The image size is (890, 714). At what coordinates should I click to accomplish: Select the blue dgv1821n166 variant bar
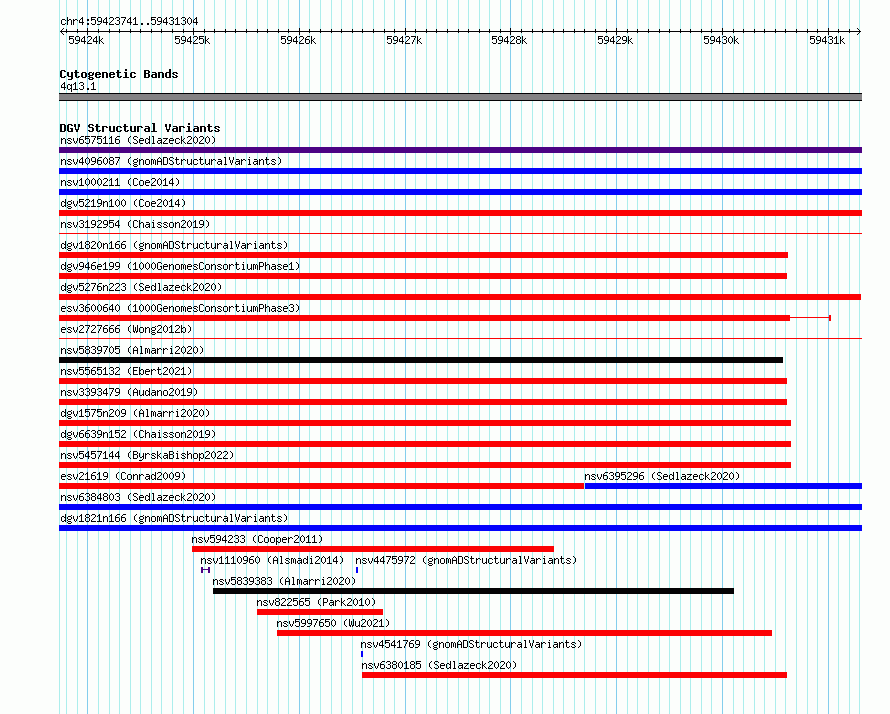click(460, 528)
